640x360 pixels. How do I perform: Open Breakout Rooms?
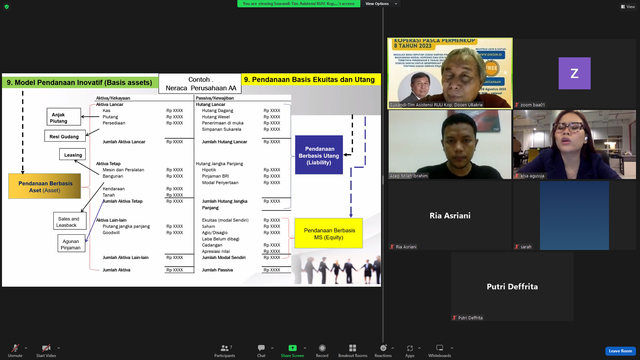click(353, 350)
